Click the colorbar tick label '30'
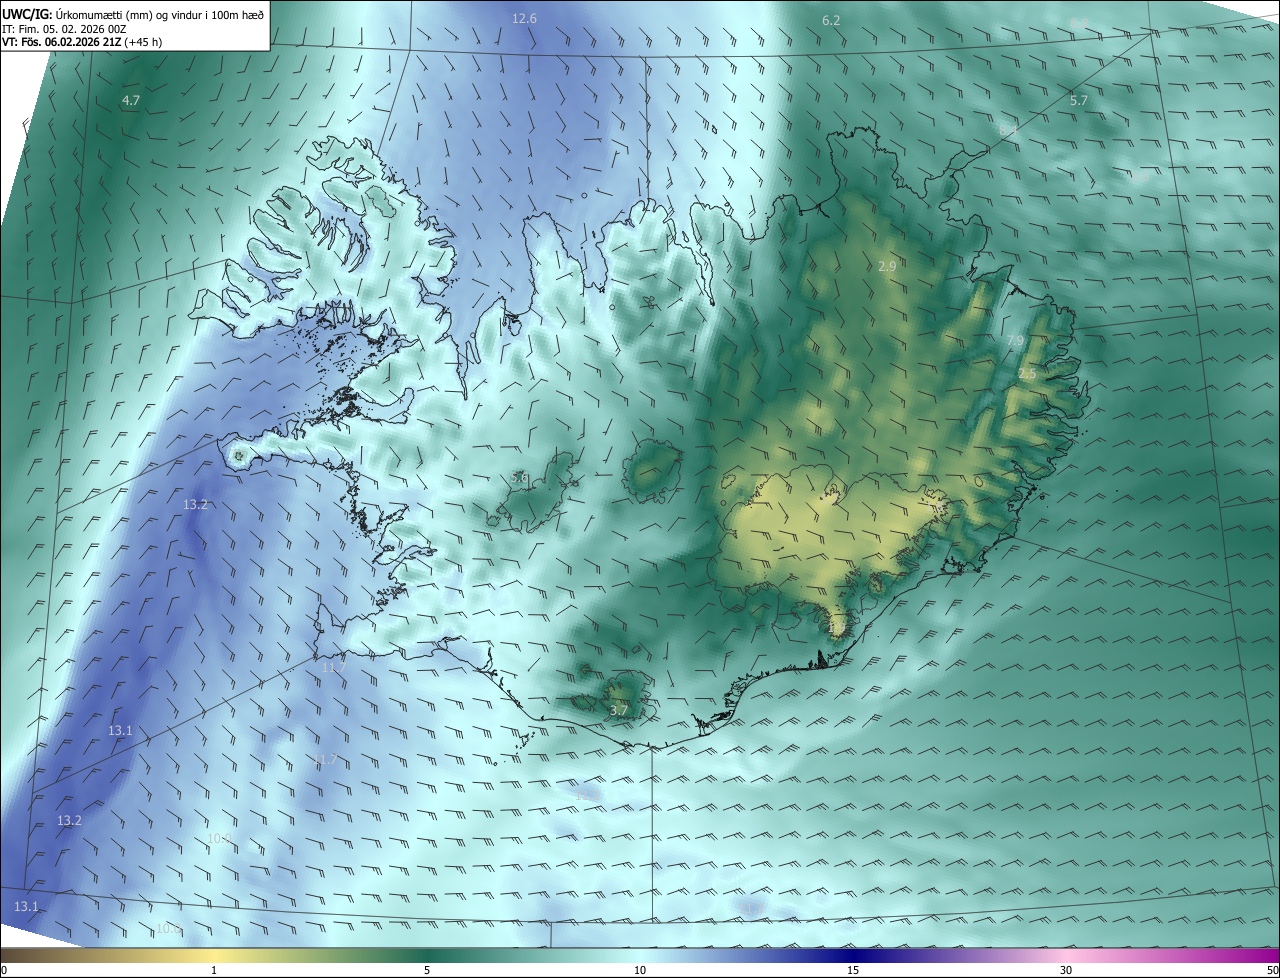The image size is (1280, 978). click(1066, 970)
